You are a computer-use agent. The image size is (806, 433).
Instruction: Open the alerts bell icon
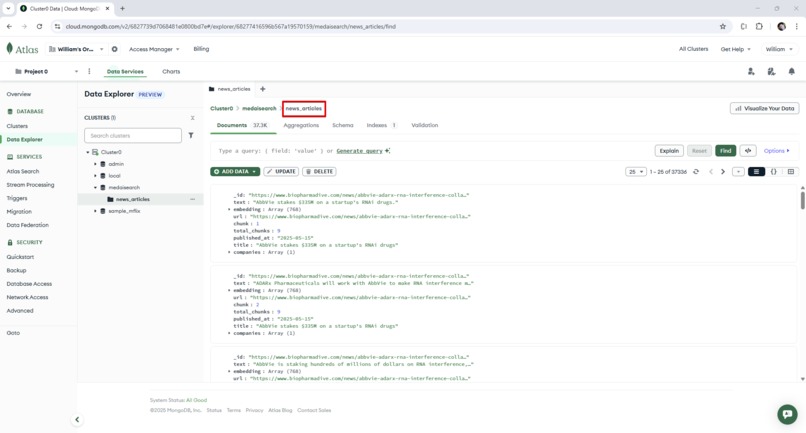(x=792, y=71)
